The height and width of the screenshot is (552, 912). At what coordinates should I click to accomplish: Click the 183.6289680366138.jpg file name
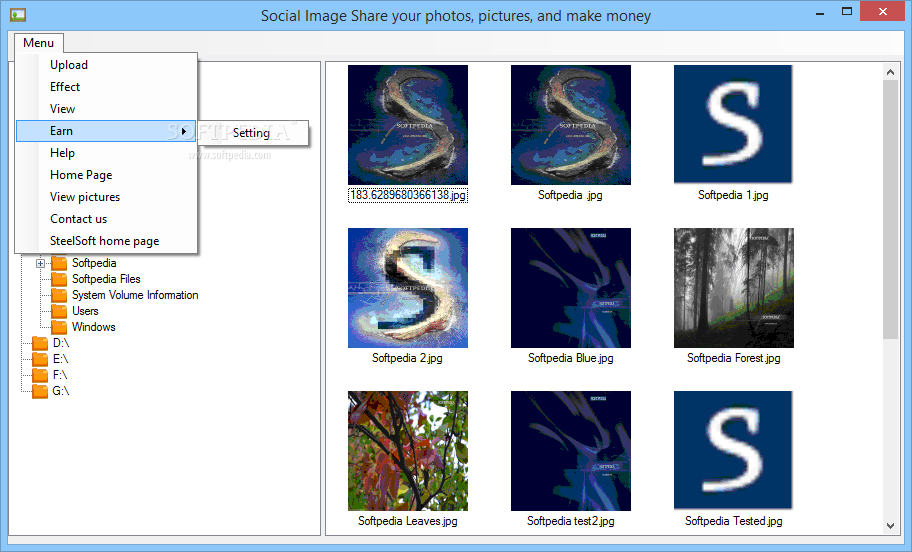click(408, 195)
